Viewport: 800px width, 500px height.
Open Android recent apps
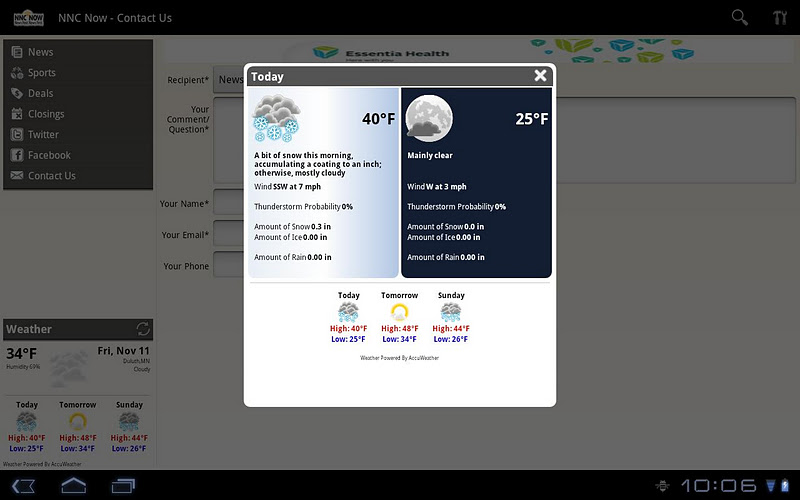(x=123, y=485)
